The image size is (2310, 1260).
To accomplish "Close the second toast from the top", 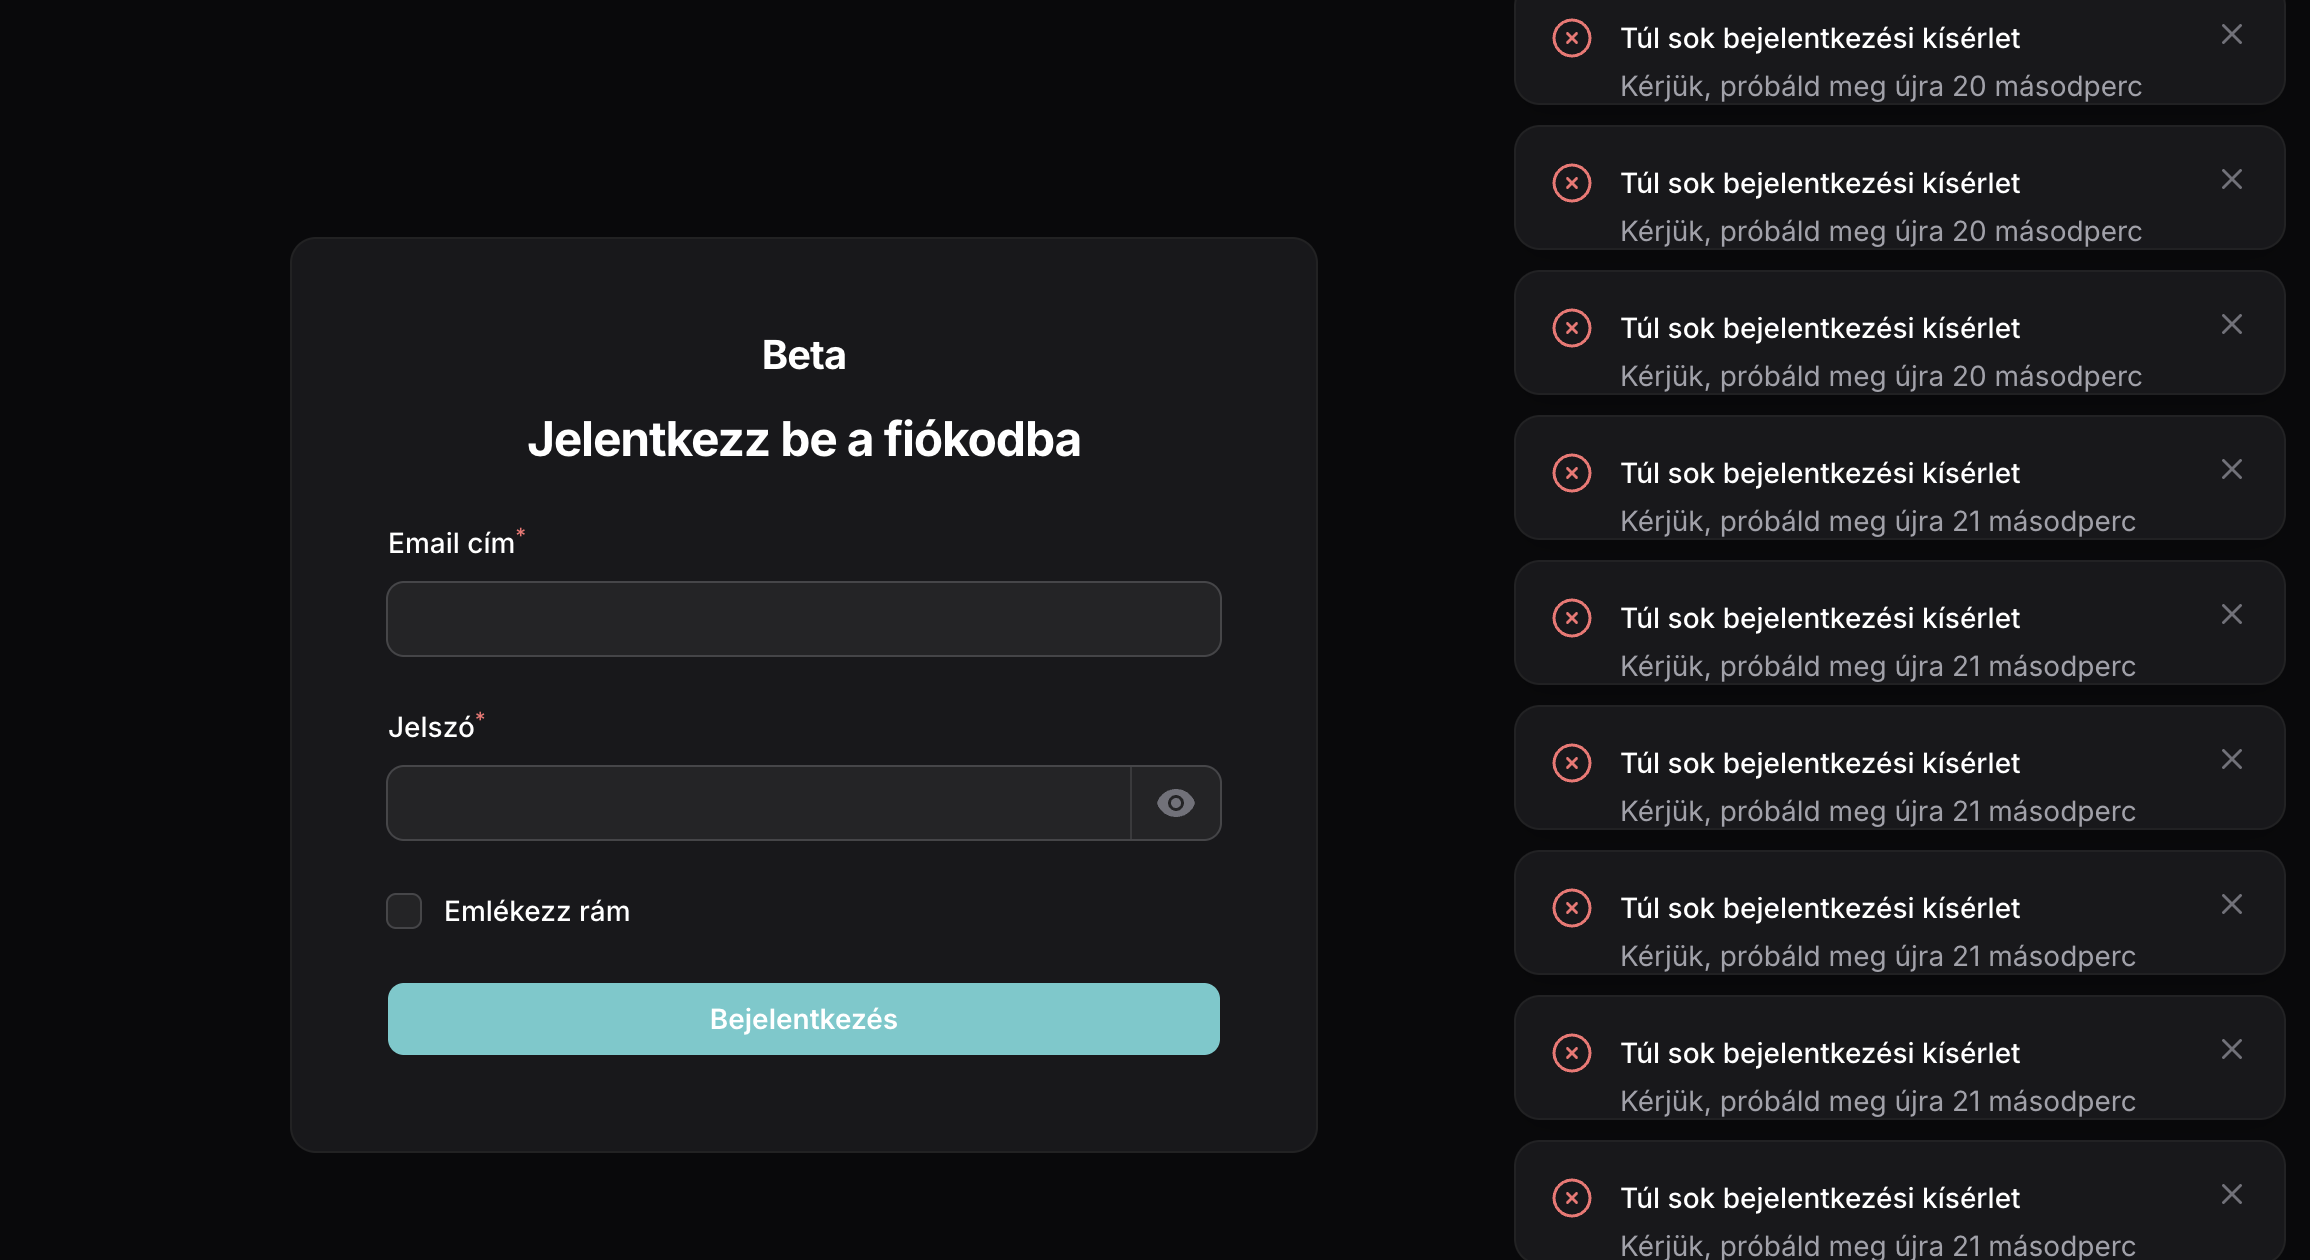I will pyautogui.click(x=2231, y=180).
